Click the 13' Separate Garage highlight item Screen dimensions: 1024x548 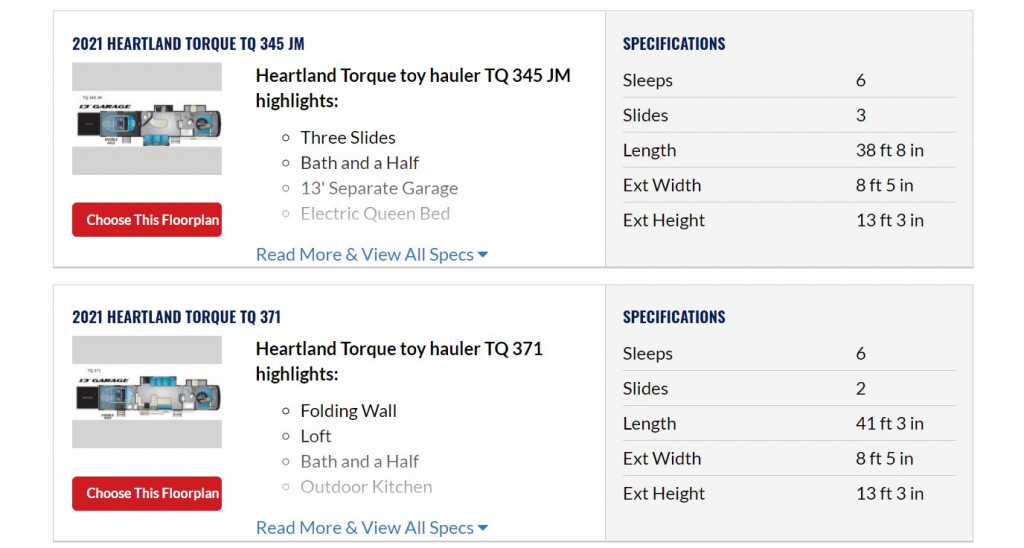coord(379,188)
